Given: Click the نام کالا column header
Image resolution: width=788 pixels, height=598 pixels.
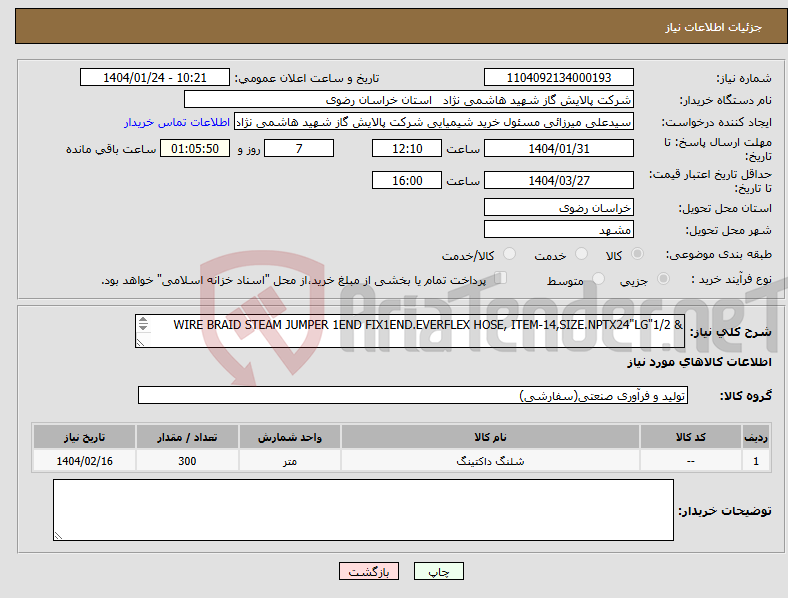Looking at the screenshot, I should point(490,437).
